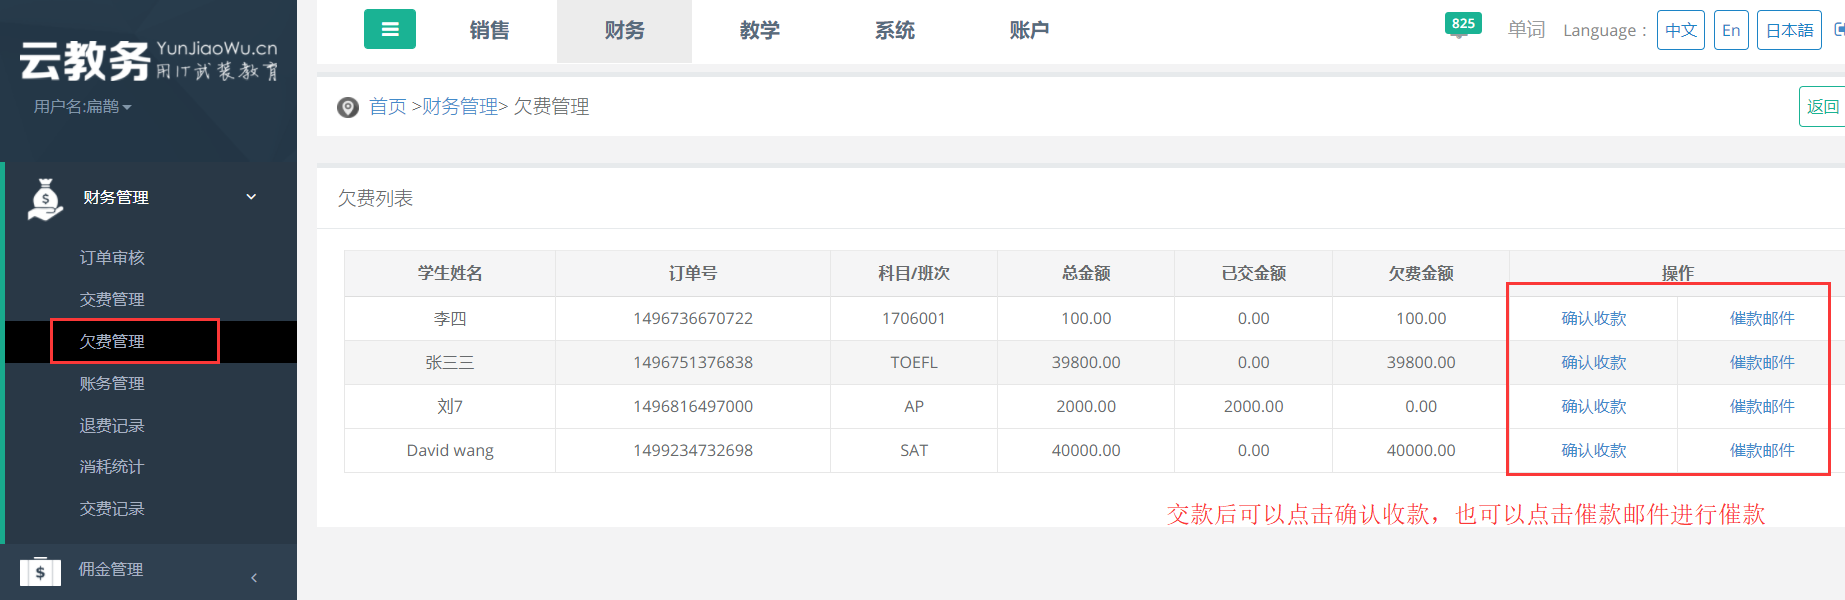Open the 单词 link in header
1845x600 pixels.
tap(1526, 30)
